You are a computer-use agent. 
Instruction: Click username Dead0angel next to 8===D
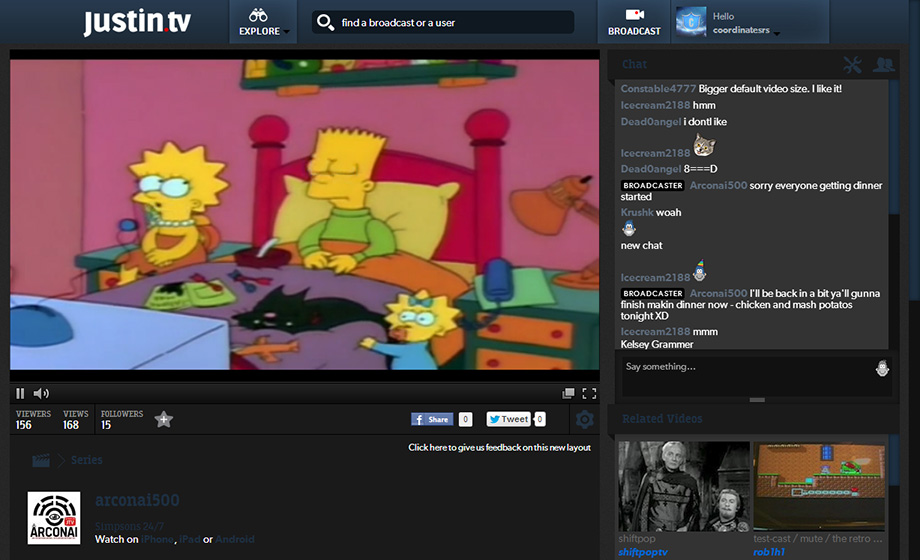651,169
